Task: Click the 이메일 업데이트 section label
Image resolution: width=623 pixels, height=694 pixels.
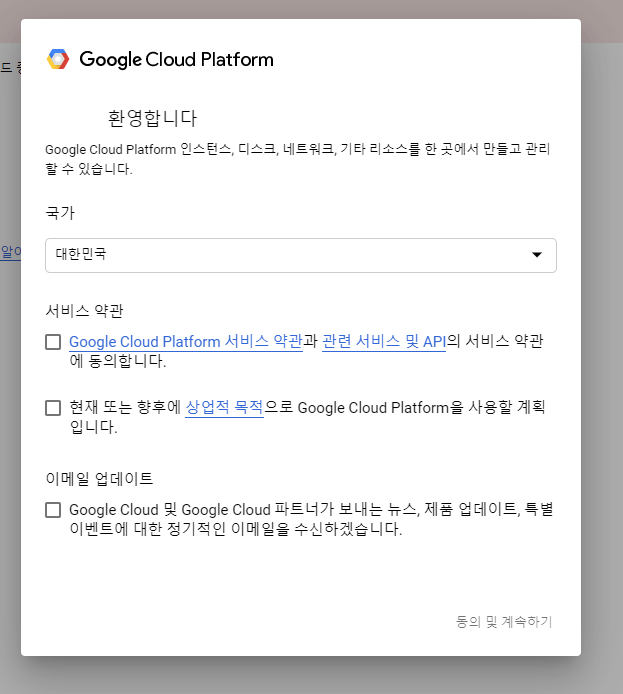Action: [100, 478]
